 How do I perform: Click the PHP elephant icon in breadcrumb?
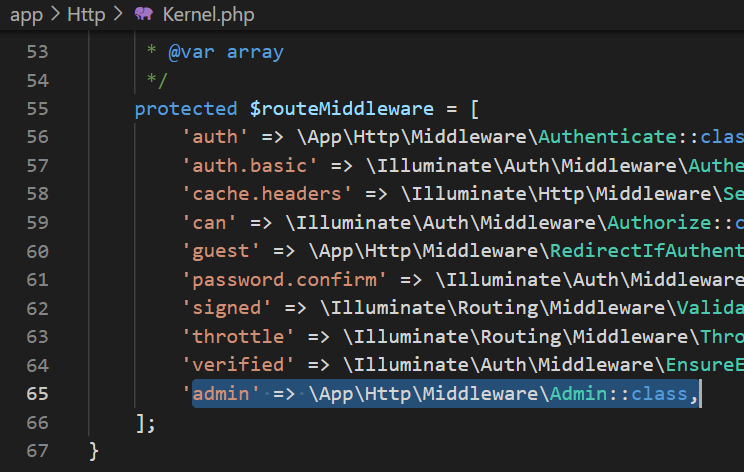(143, 13)
